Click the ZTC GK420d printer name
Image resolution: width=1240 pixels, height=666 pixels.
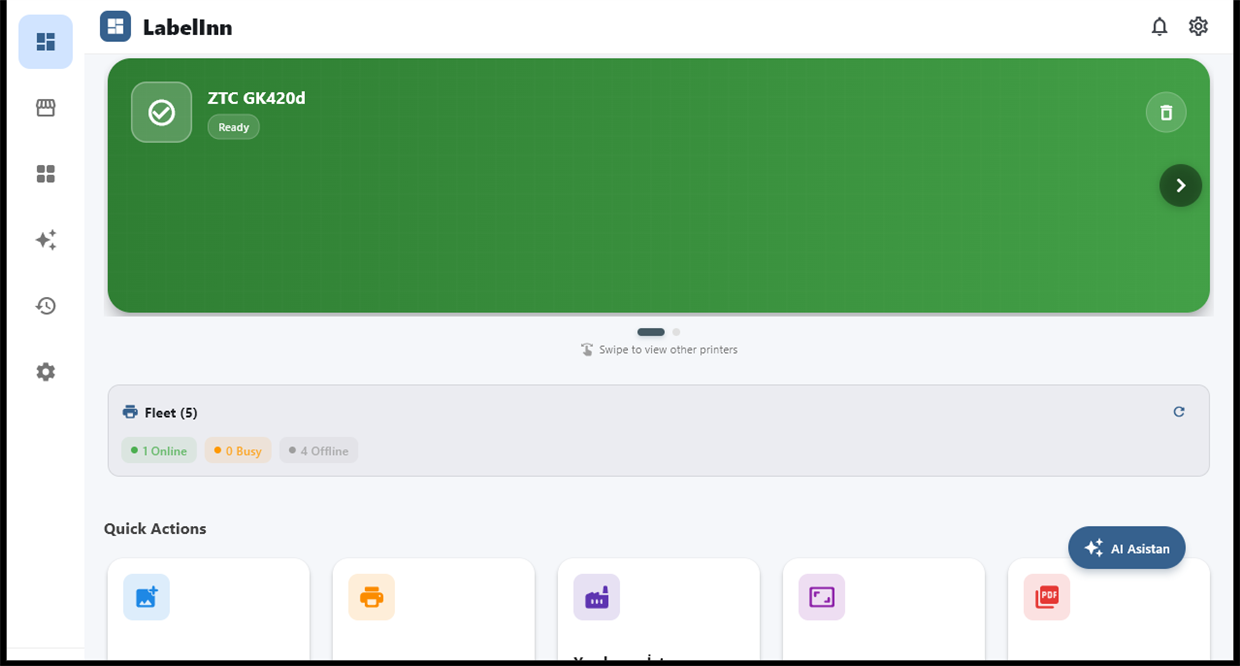[256, 98]
